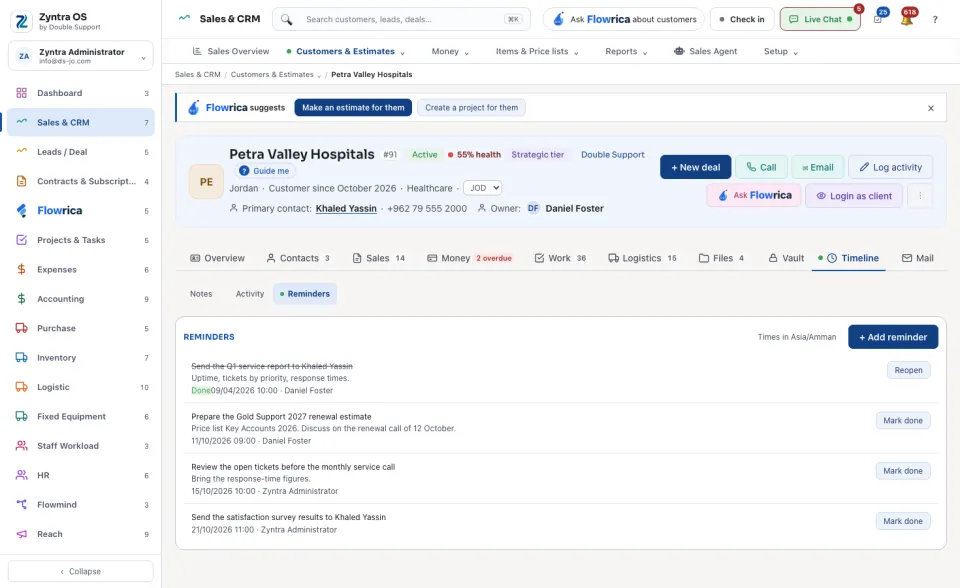Toggle Live Chat availability
This screenshot has width=960, height=588.
coord(820,20)
